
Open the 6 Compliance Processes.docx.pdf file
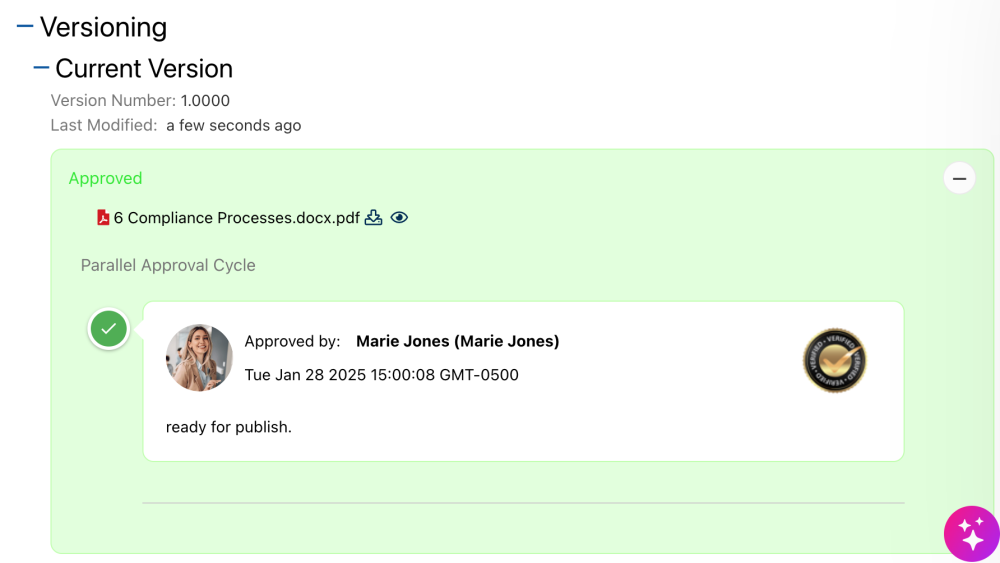(236, 218)
